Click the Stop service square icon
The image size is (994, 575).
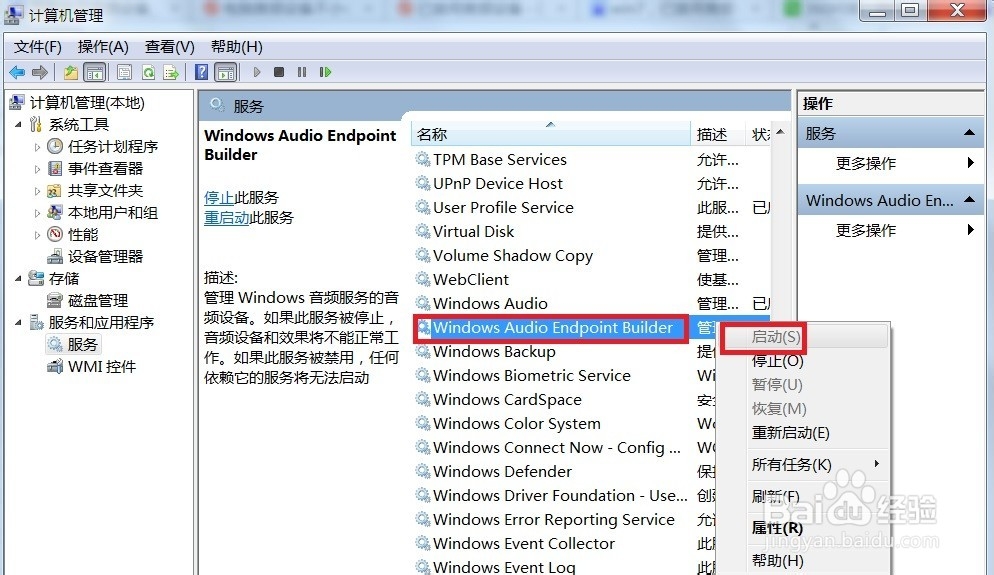click(279, 72)
